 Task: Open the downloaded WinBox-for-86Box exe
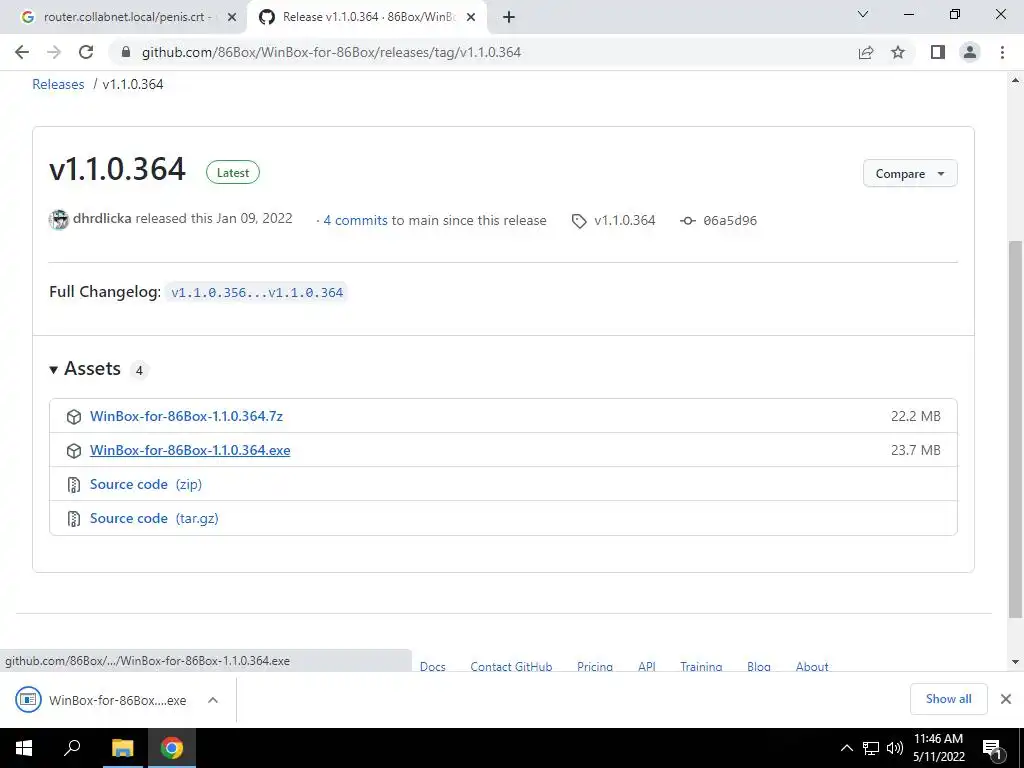[101, 700]
